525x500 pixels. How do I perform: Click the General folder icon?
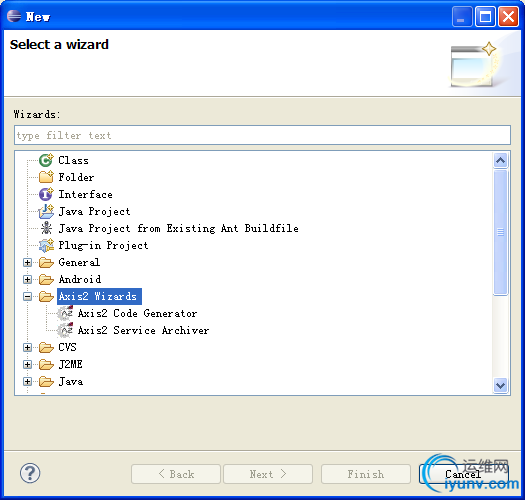click(46, 262)
